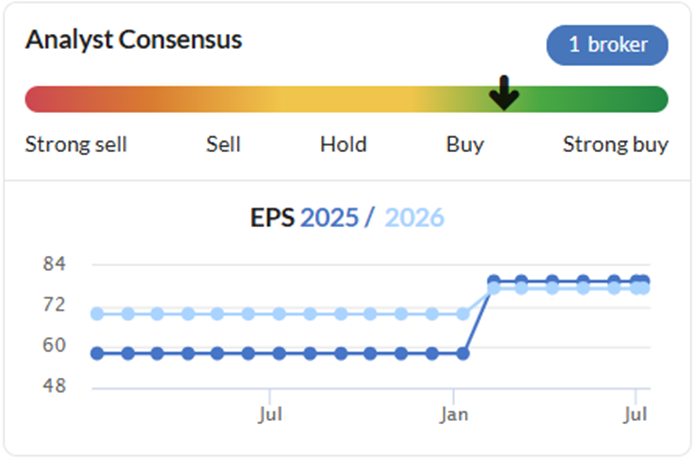This screenshot has height=458, width=698.
Task: Click the 48 y-axis value label
Action: click(54, 385)
